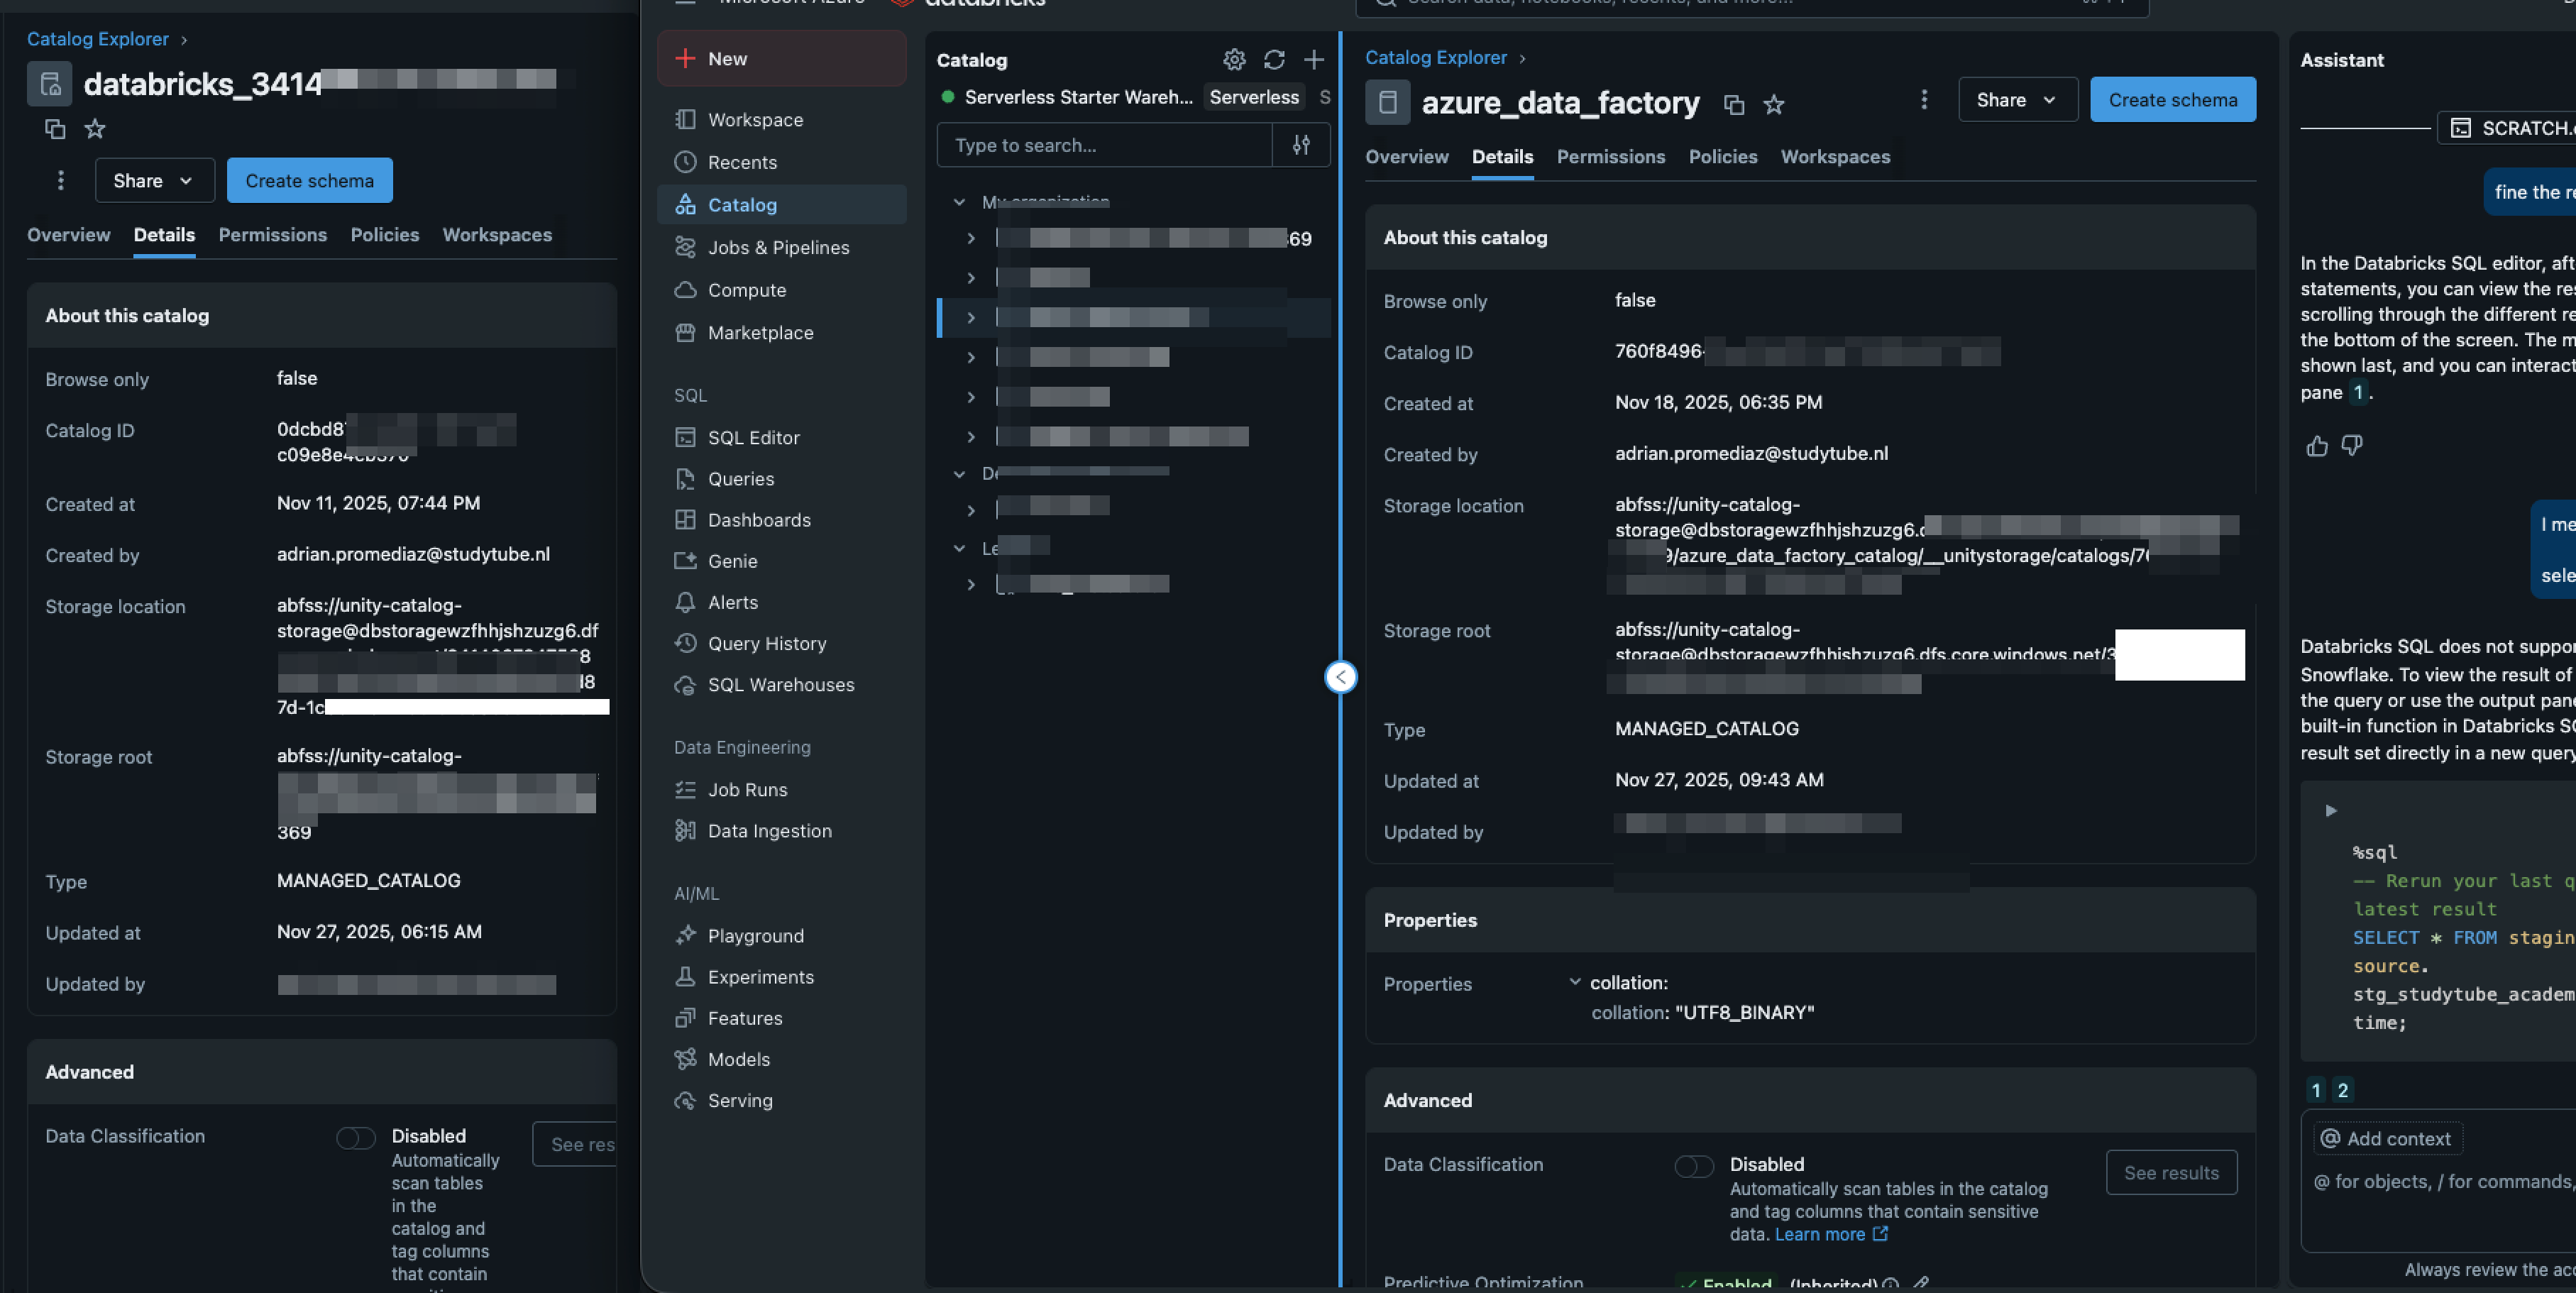Screen dimensions: 2576x1293
Task: Open the Learn more link under Data Classification
Action: (x=1822, y=1234)
